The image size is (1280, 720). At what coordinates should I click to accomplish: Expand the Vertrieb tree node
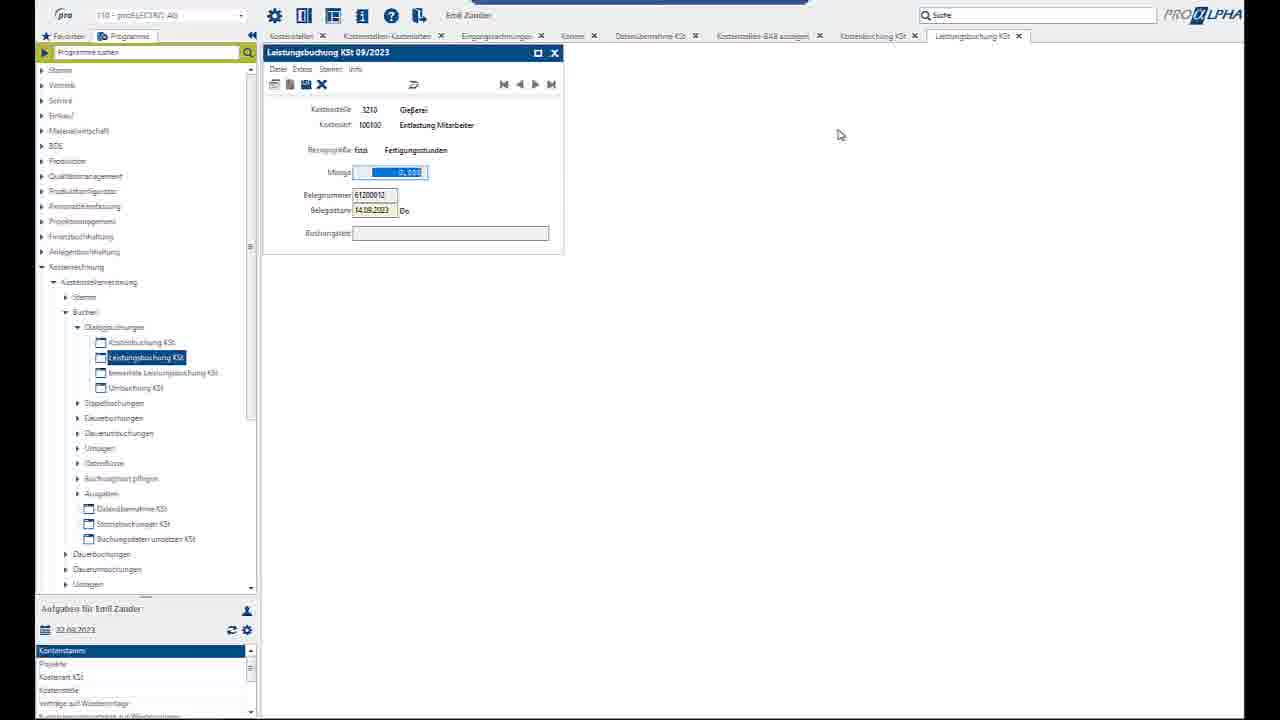click(42, 86)
